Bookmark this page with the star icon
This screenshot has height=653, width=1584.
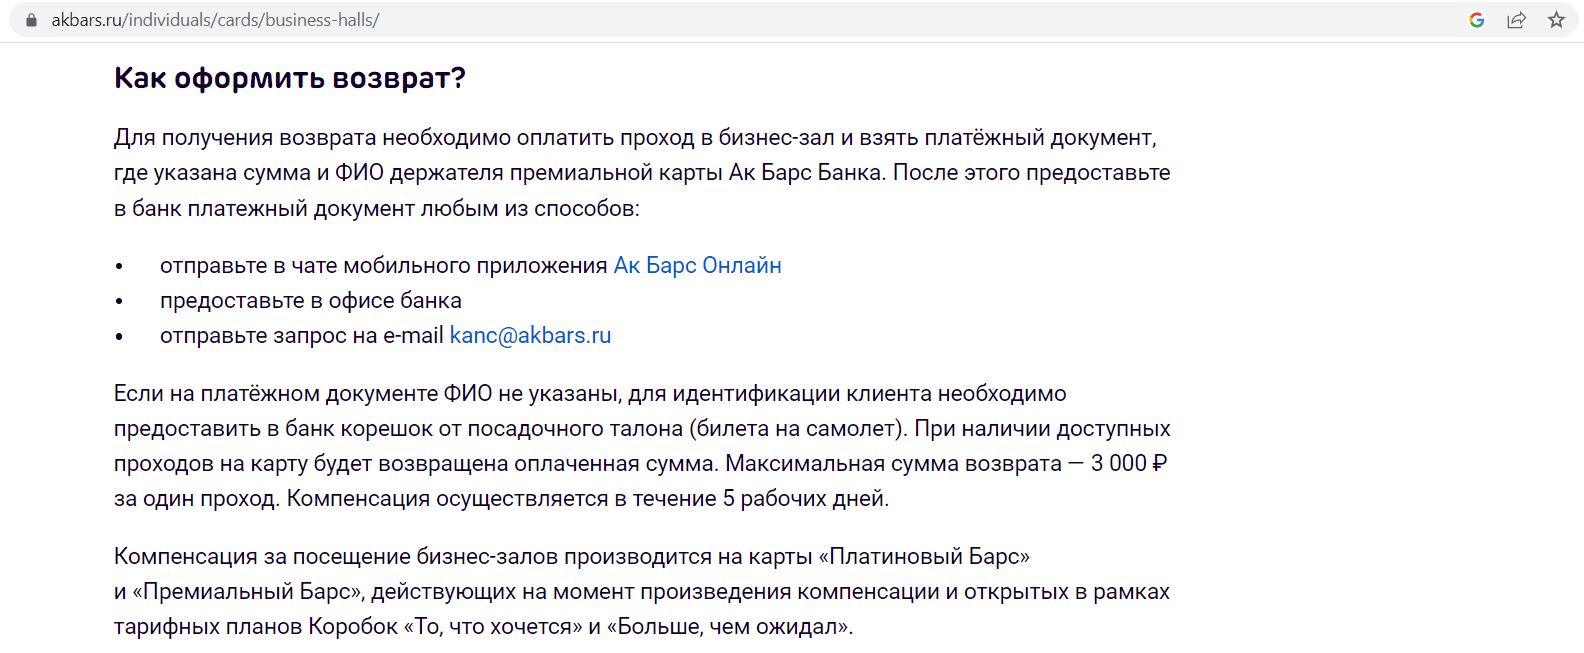pos(1556,20)
